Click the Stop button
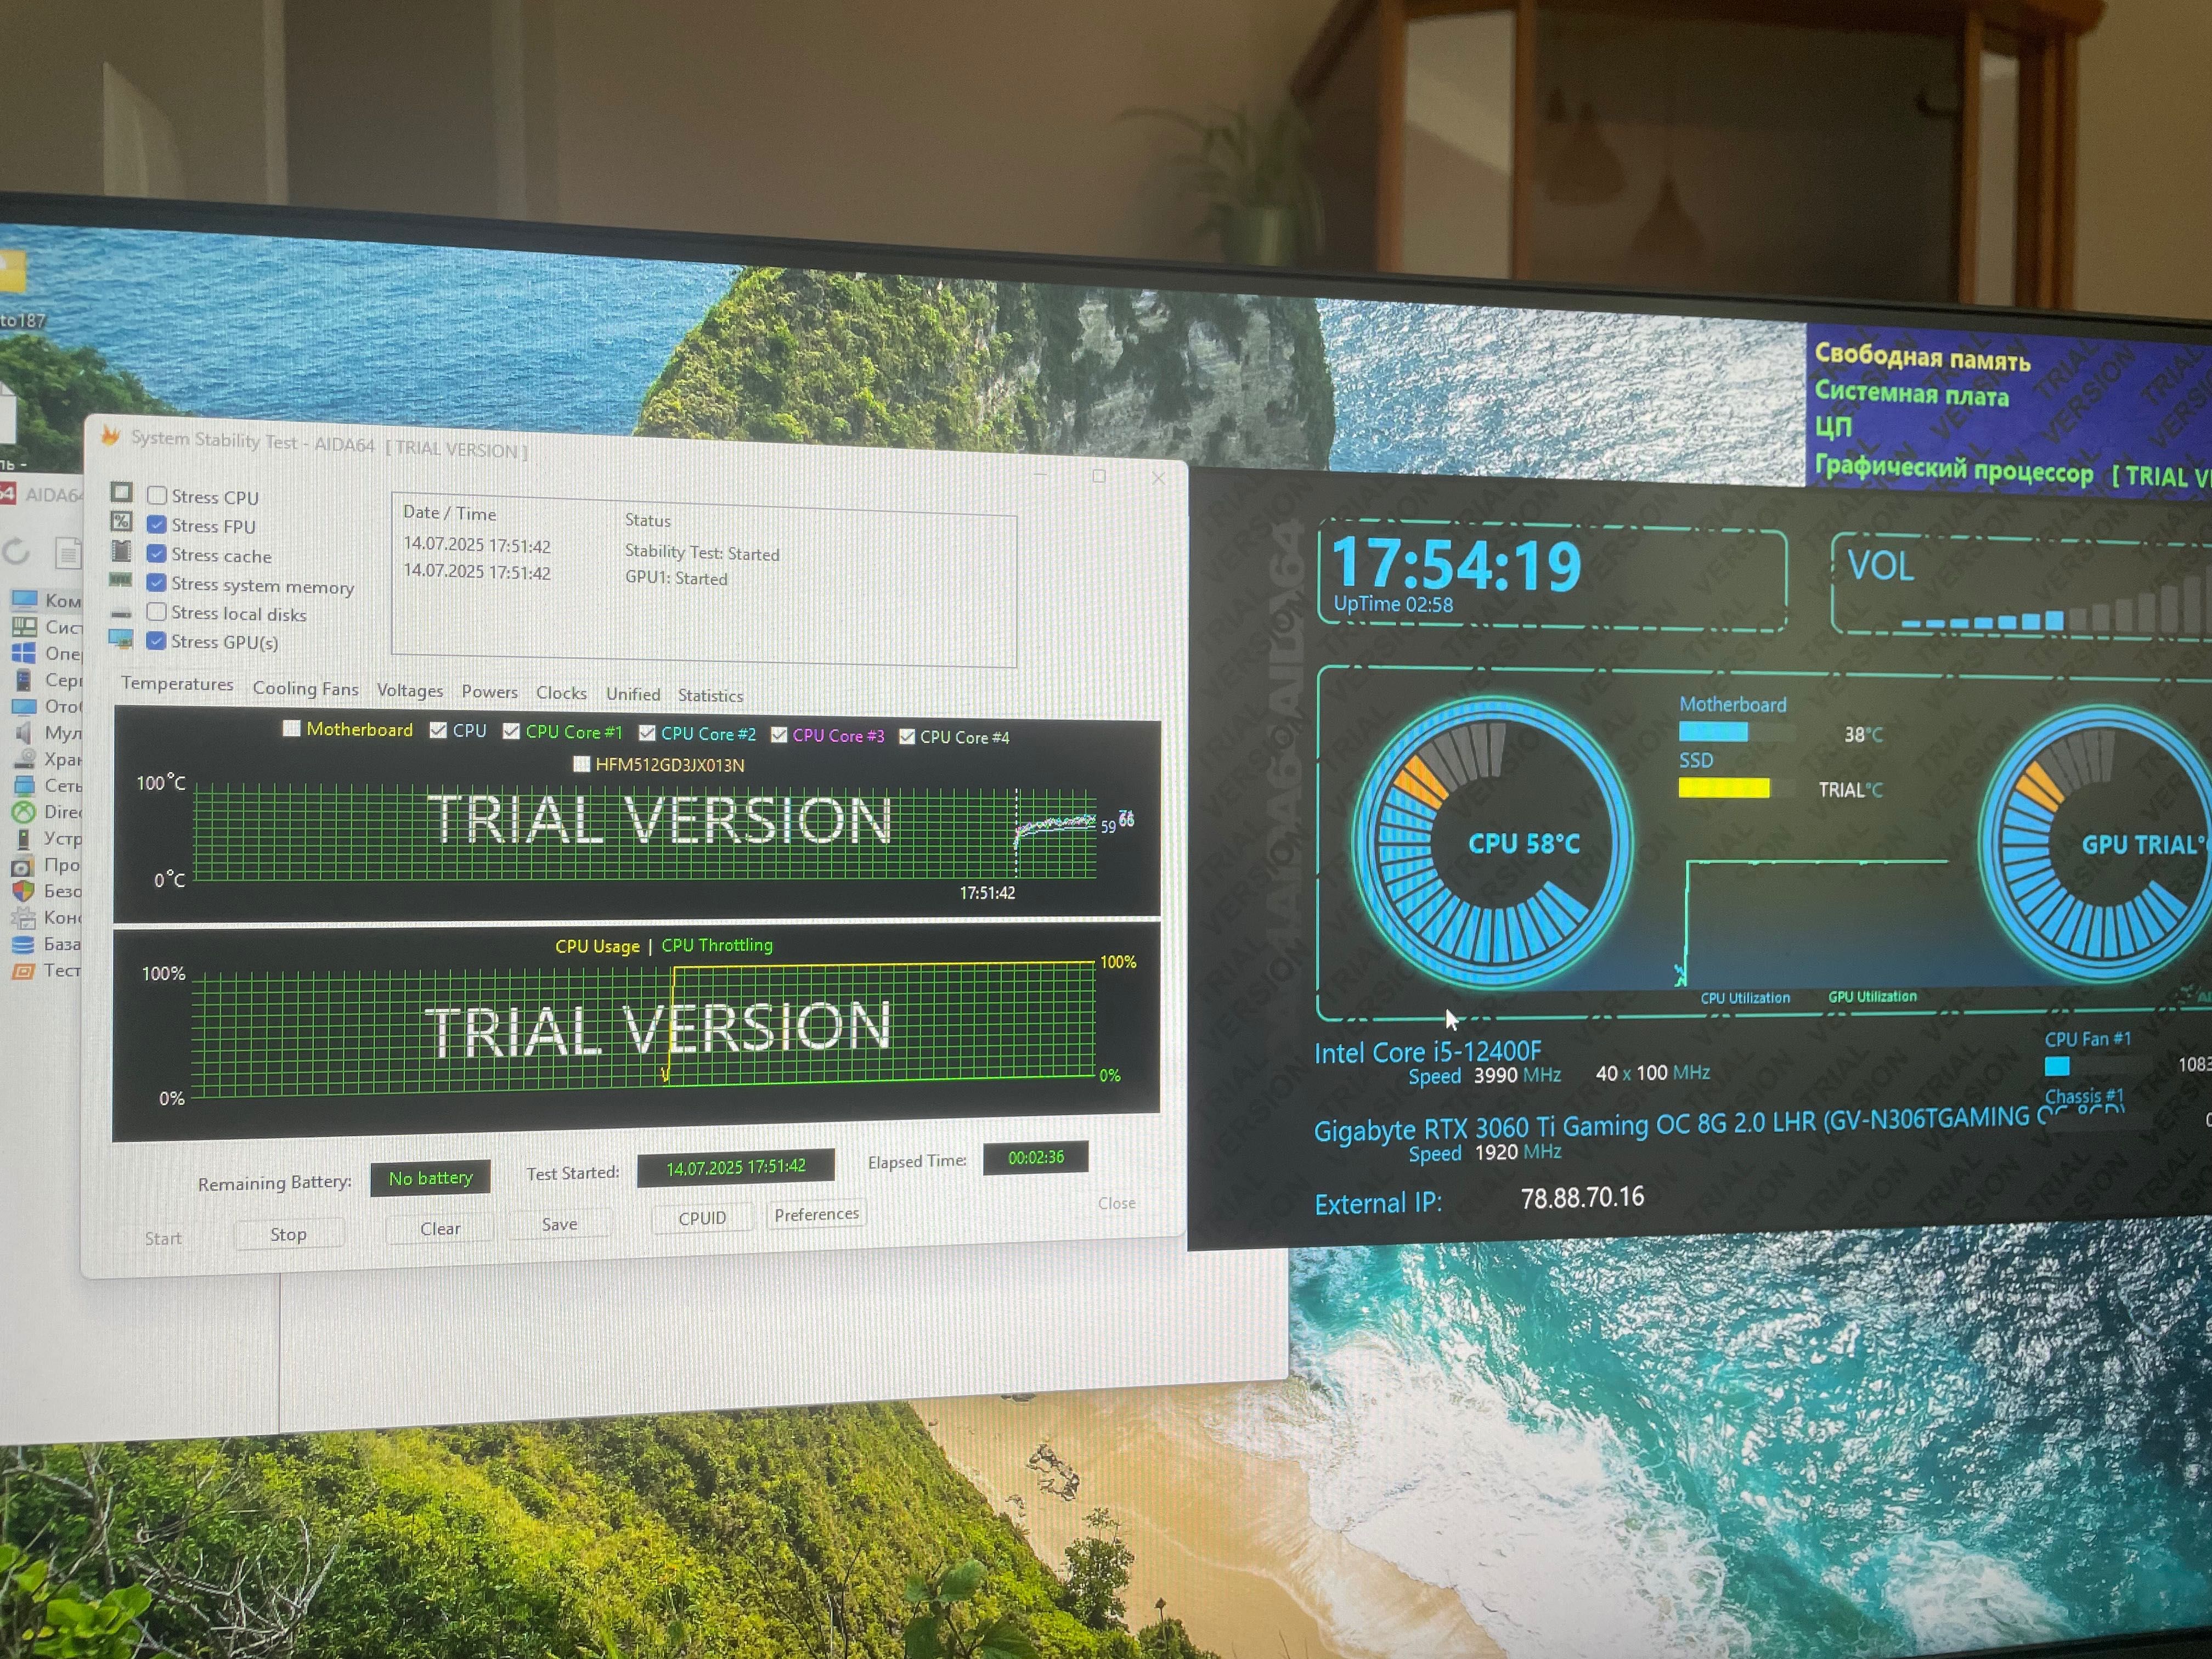 pos(289,1234)
